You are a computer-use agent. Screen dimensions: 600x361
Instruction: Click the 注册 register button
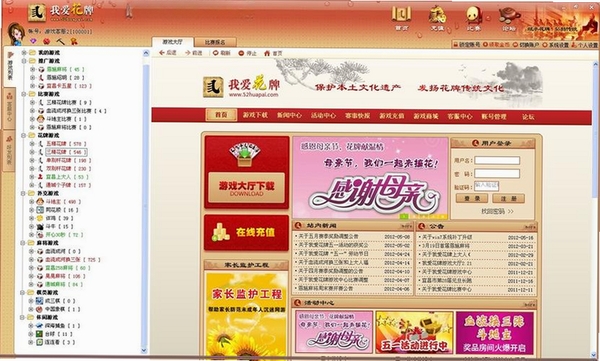(508, 198)
